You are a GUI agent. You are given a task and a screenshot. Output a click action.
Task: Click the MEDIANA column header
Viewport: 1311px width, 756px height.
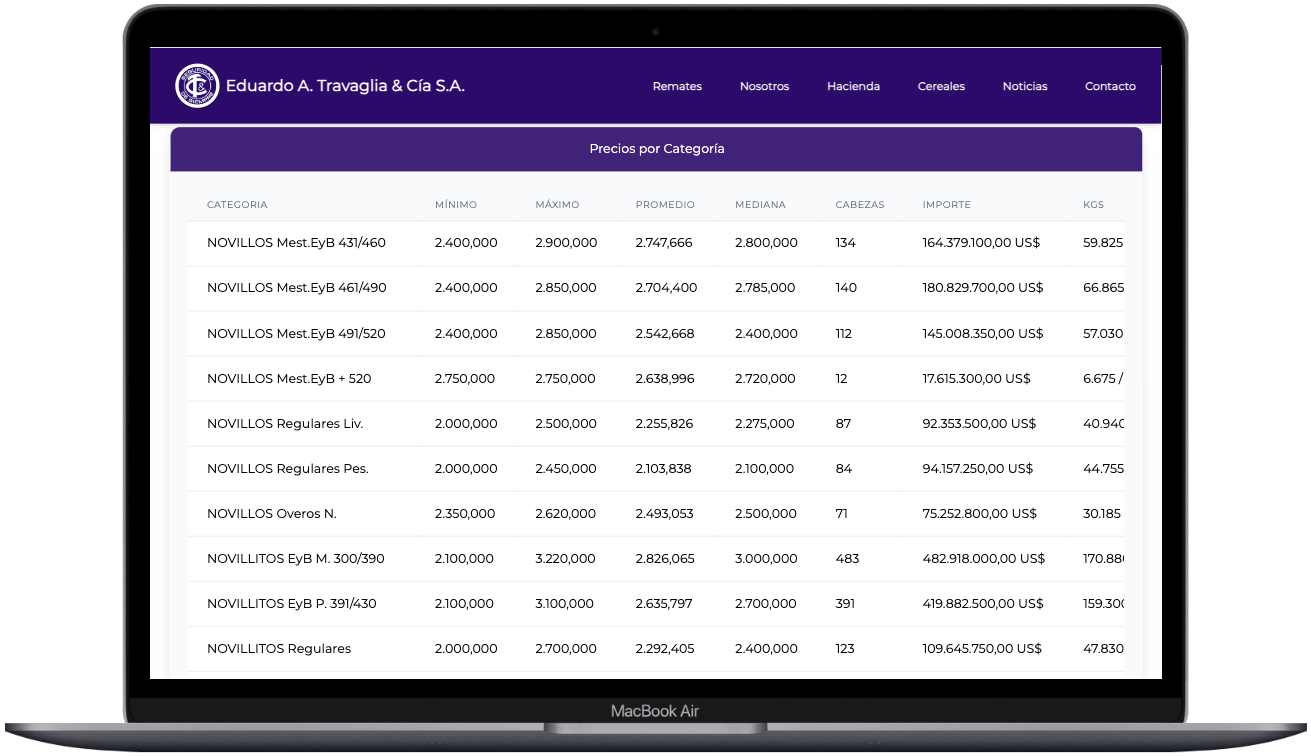[x=760, y=205]
